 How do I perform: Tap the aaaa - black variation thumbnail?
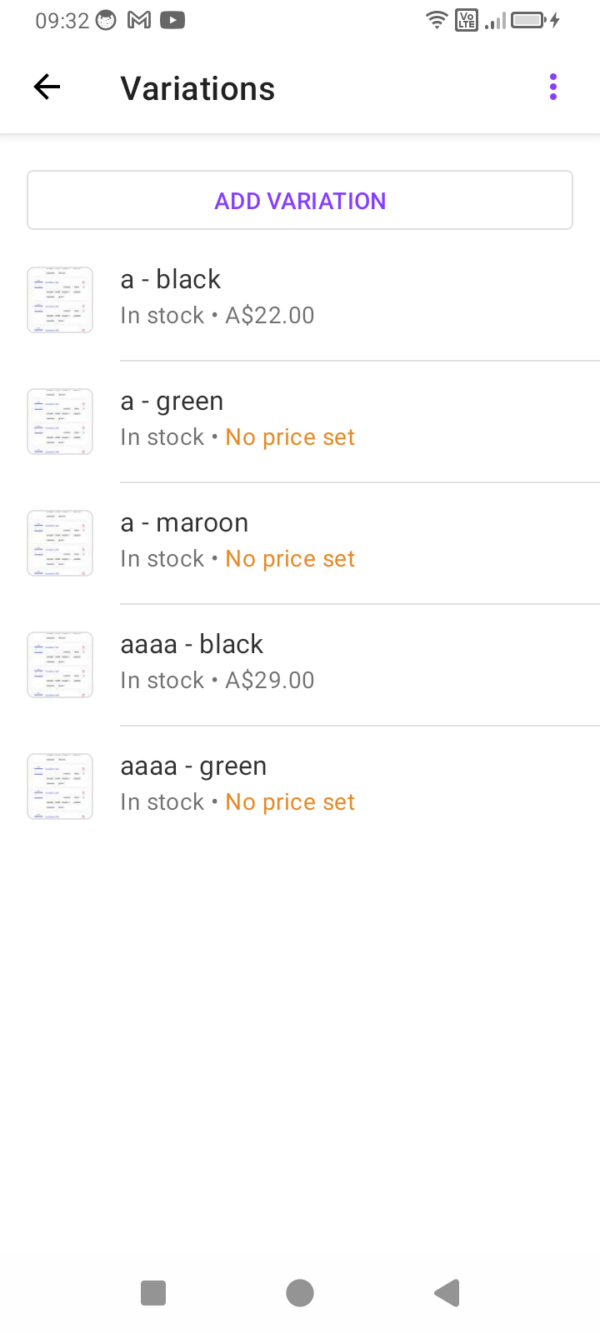pyautogui.click(x=60, y=665)
